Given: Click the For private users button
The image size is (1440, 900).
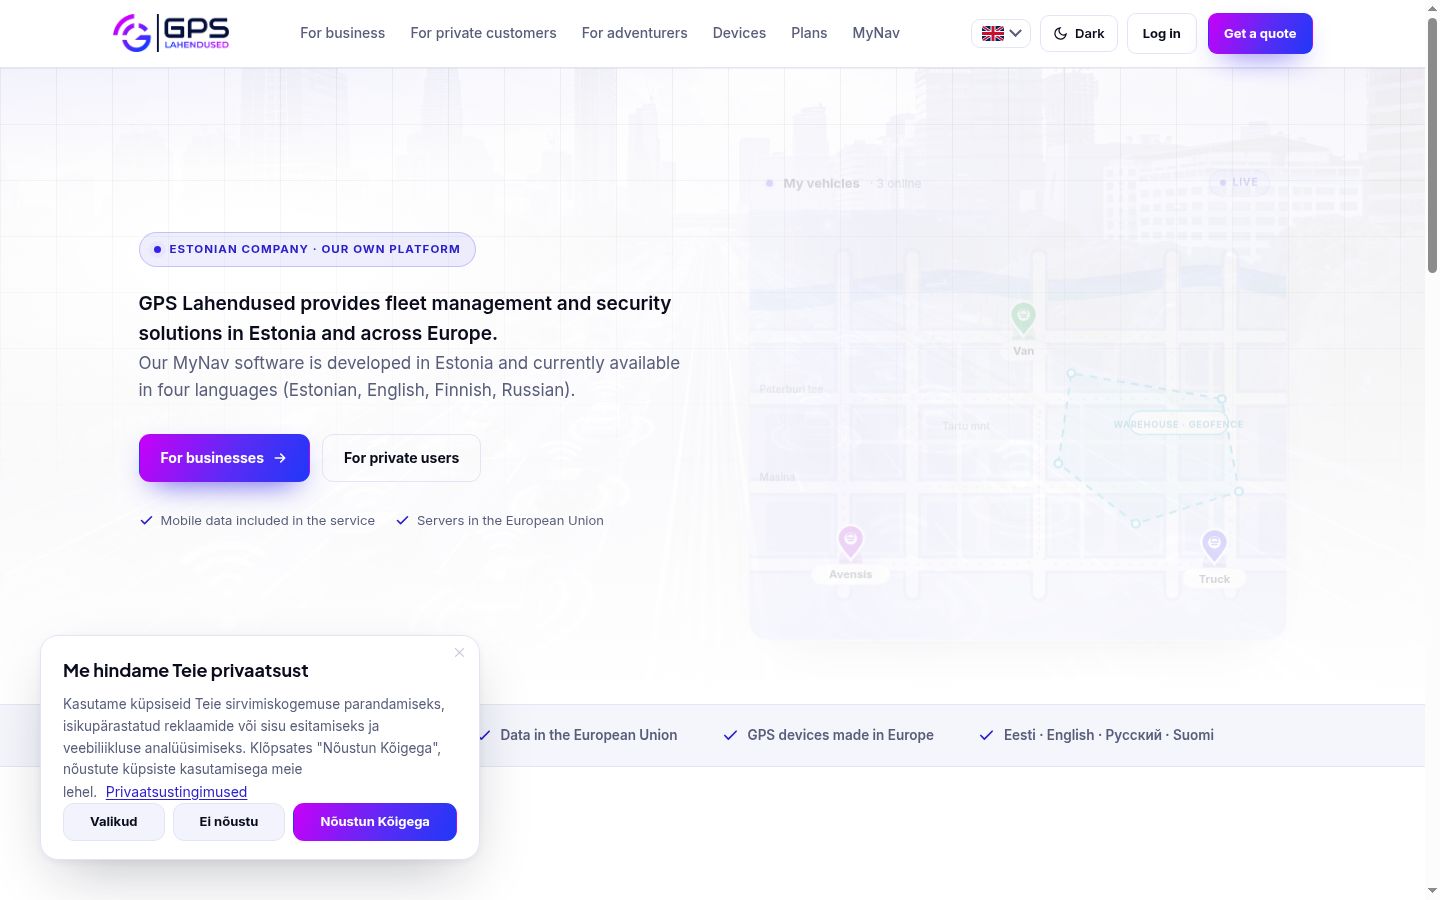Looking at the screenshot, I should tap(401, 458).
